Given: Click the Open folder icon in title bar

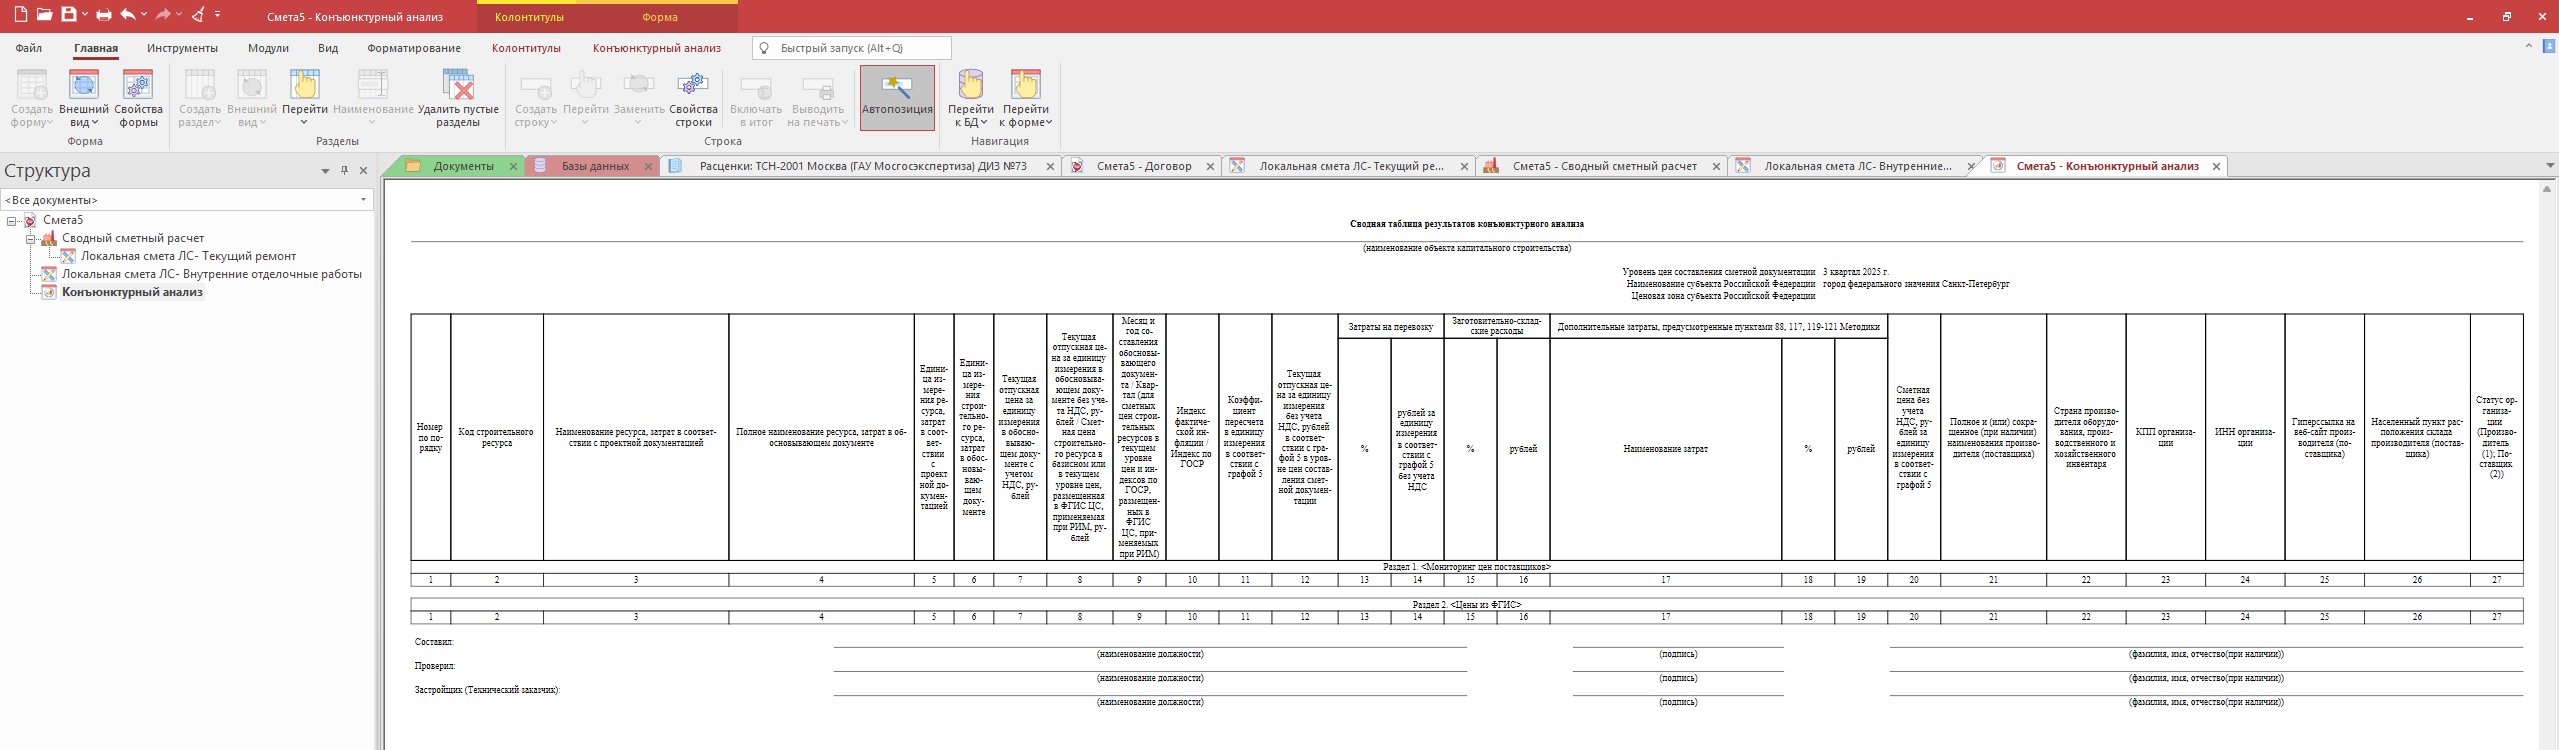Looking at the screenshot, I should [x=44, y=15].
